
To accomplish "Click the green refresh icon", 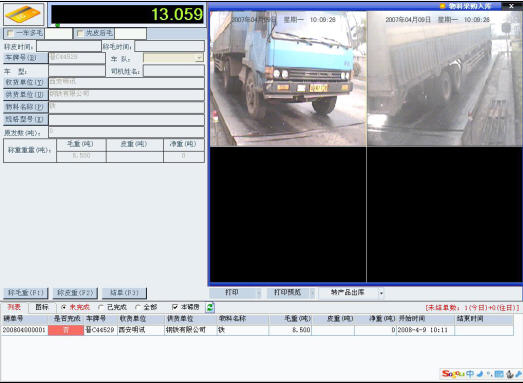I will (x=210, y=307).
